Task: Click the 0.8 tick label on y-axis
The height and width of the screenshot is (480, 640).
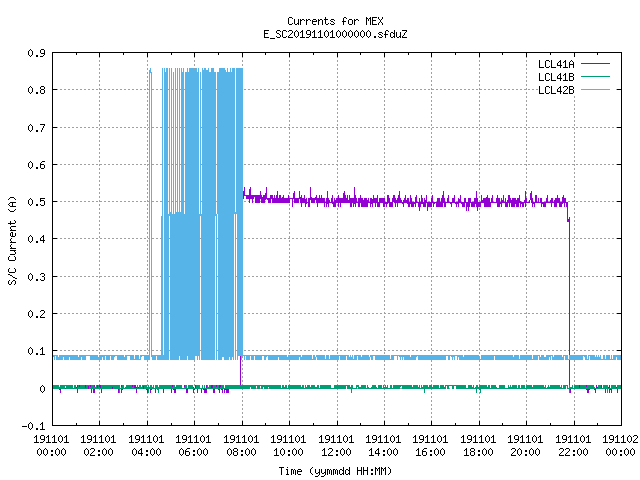Action: 36,90
